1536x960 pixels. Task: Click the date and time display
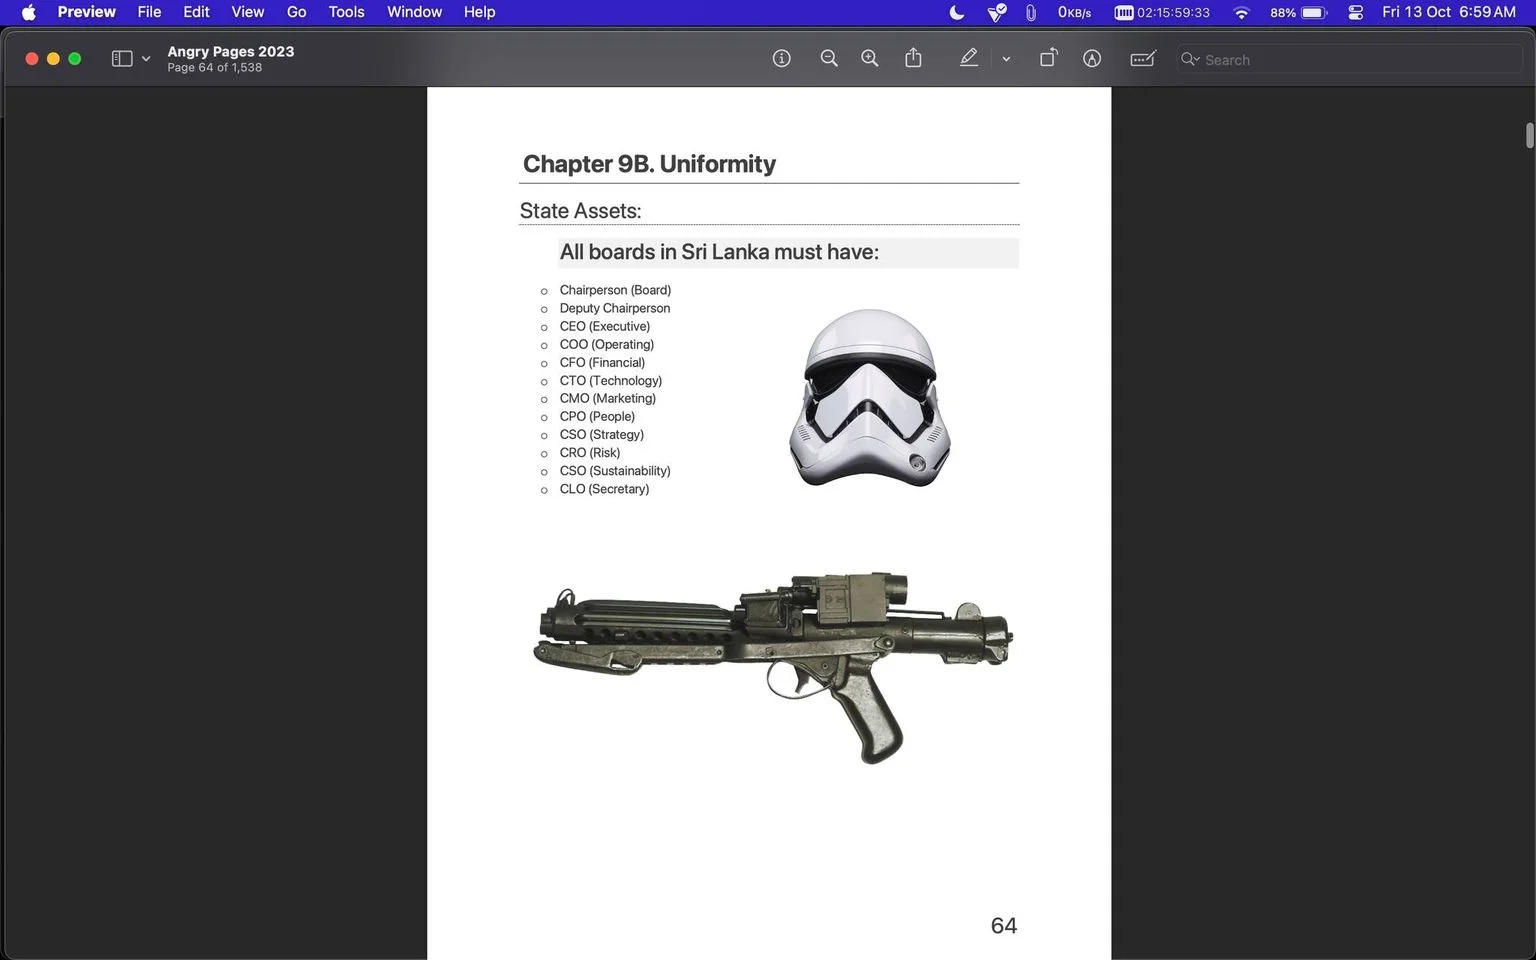tap(1449, 12)
